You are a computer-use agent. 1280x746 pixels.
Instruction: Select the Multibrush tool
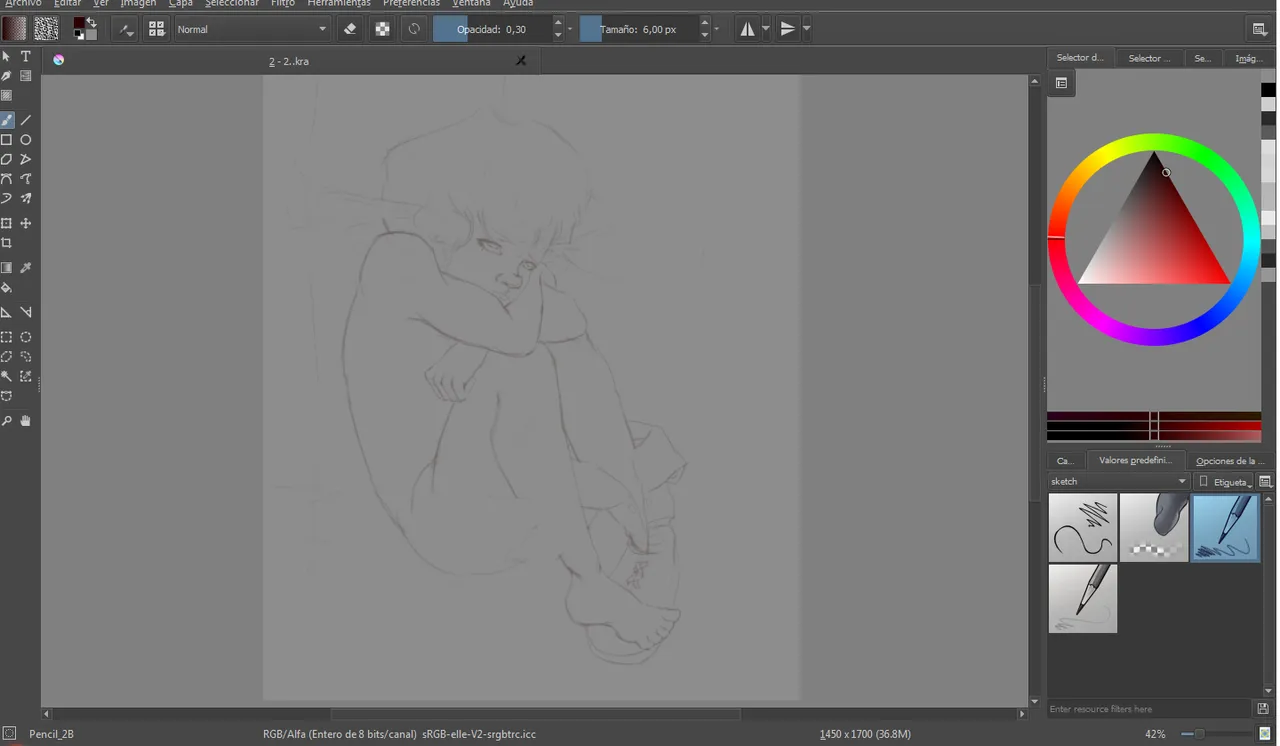[26, 198]
